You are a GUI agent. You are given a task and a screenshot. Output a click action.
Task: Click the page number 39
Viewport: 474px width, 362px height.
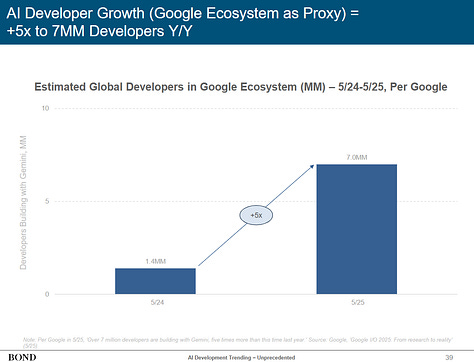point(449,357)
